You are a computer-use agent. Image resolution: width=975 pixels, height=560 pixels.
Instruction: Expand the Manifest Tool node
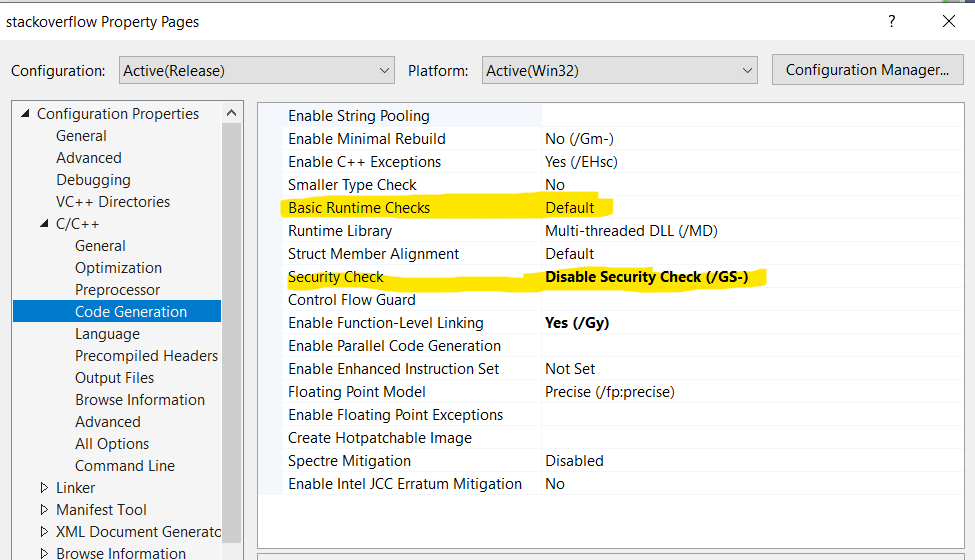coord(44,510)
